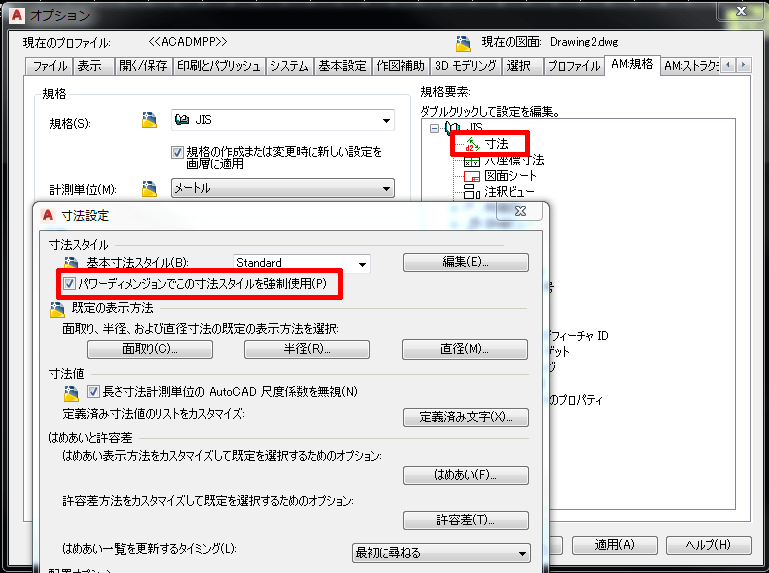Viewport: 769px width, 573px height.
Task: Select the 穴座標寸法 tree item
Action: click(x=514, y=160)
